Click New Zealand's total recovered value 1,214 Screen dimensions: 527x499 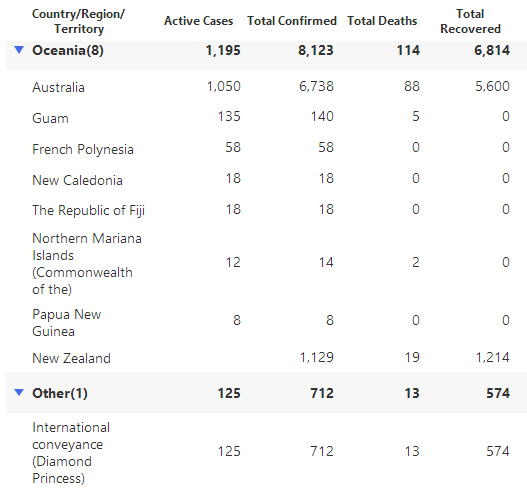pyautogui.click(x=492, y=357)
